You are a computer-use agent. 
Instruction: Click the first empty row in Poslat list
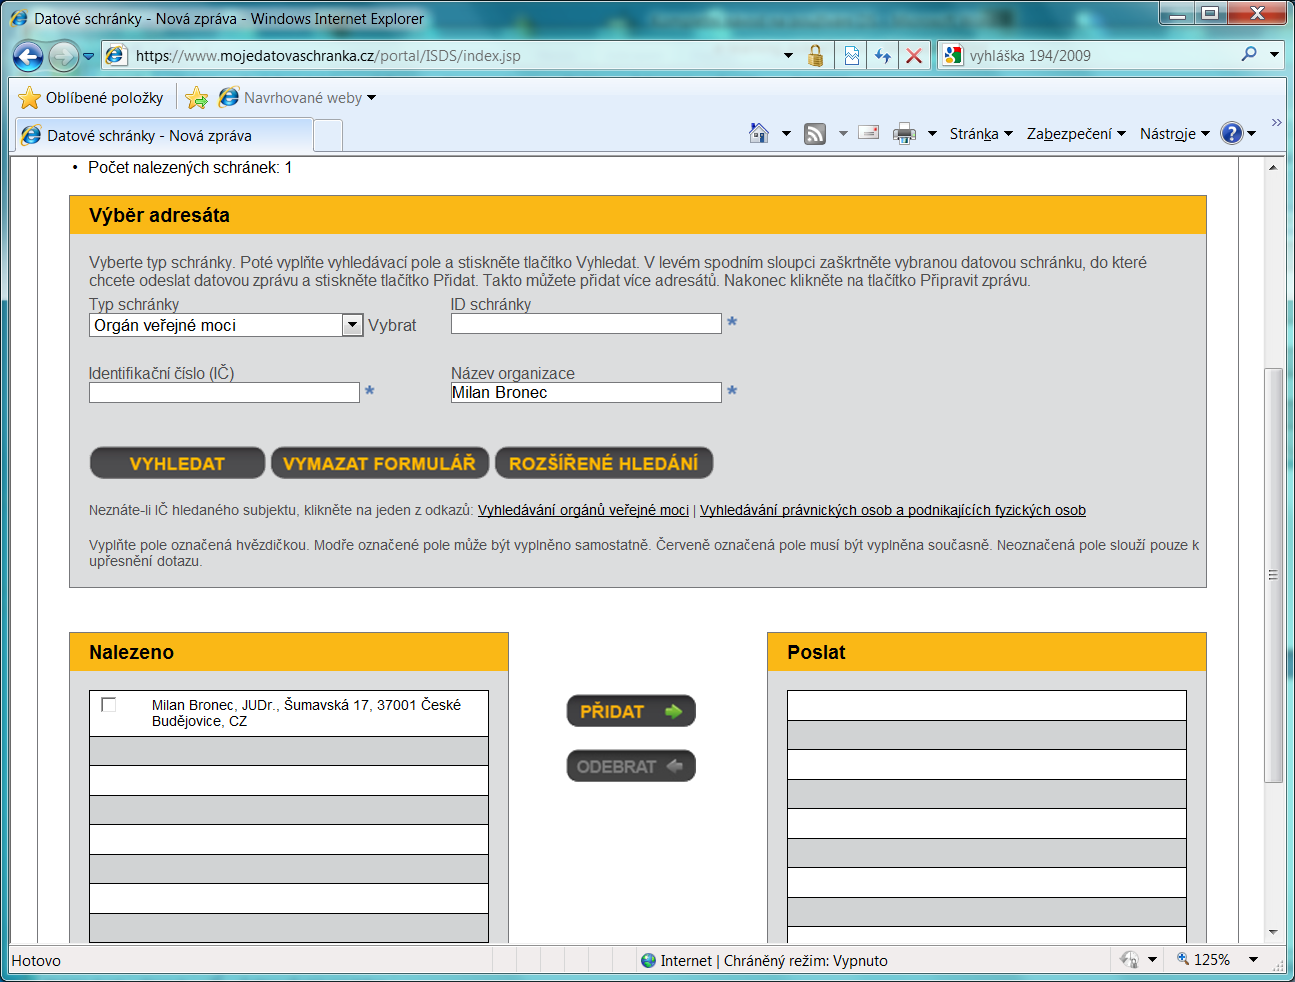[x=987, y=705]
